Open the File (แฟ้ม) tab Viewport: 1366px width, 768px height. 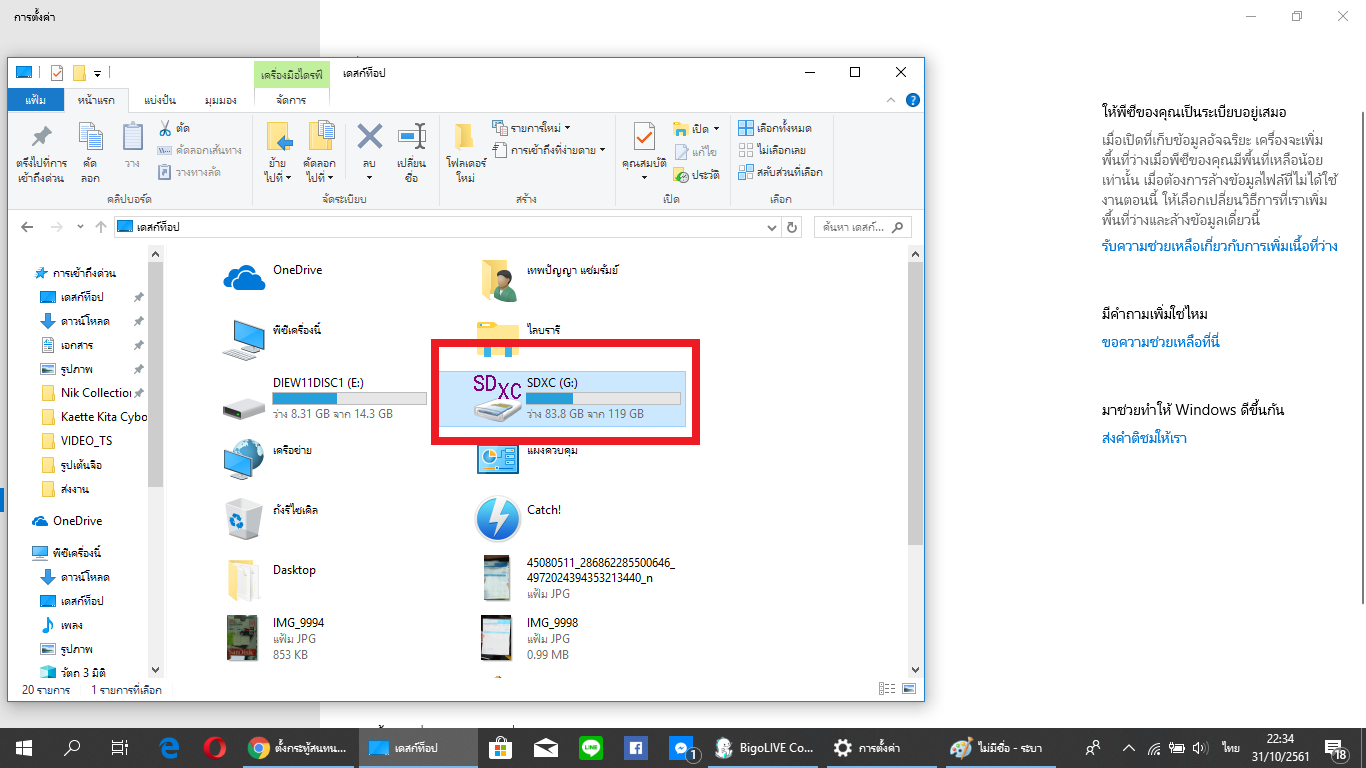point(36,100)
